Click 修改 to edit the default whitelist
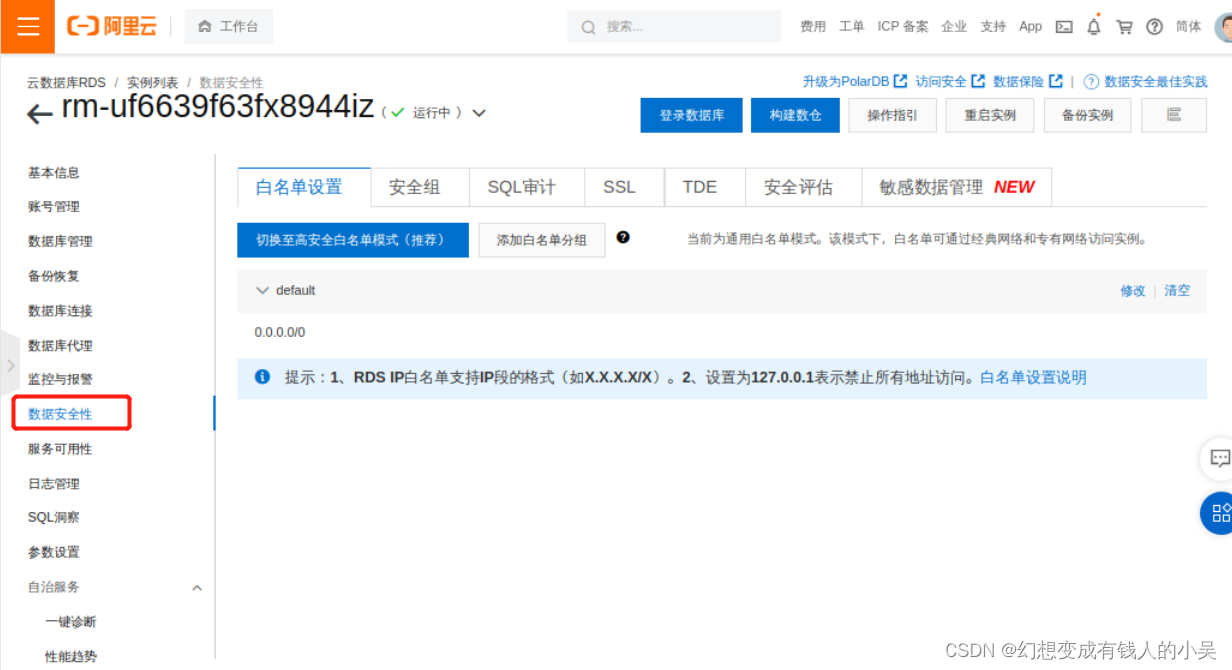1232x670 pixels. (x=1132, y=290)
